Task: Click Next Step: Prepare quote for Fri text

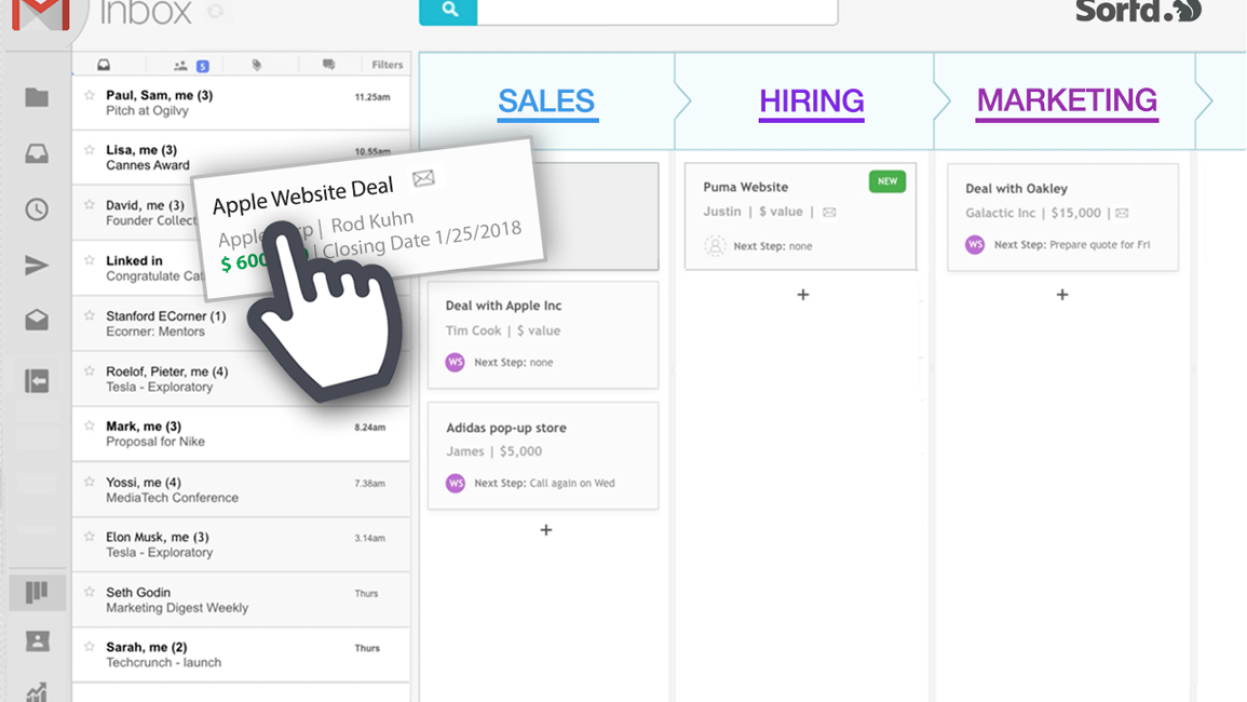Action: point(1071,244)
